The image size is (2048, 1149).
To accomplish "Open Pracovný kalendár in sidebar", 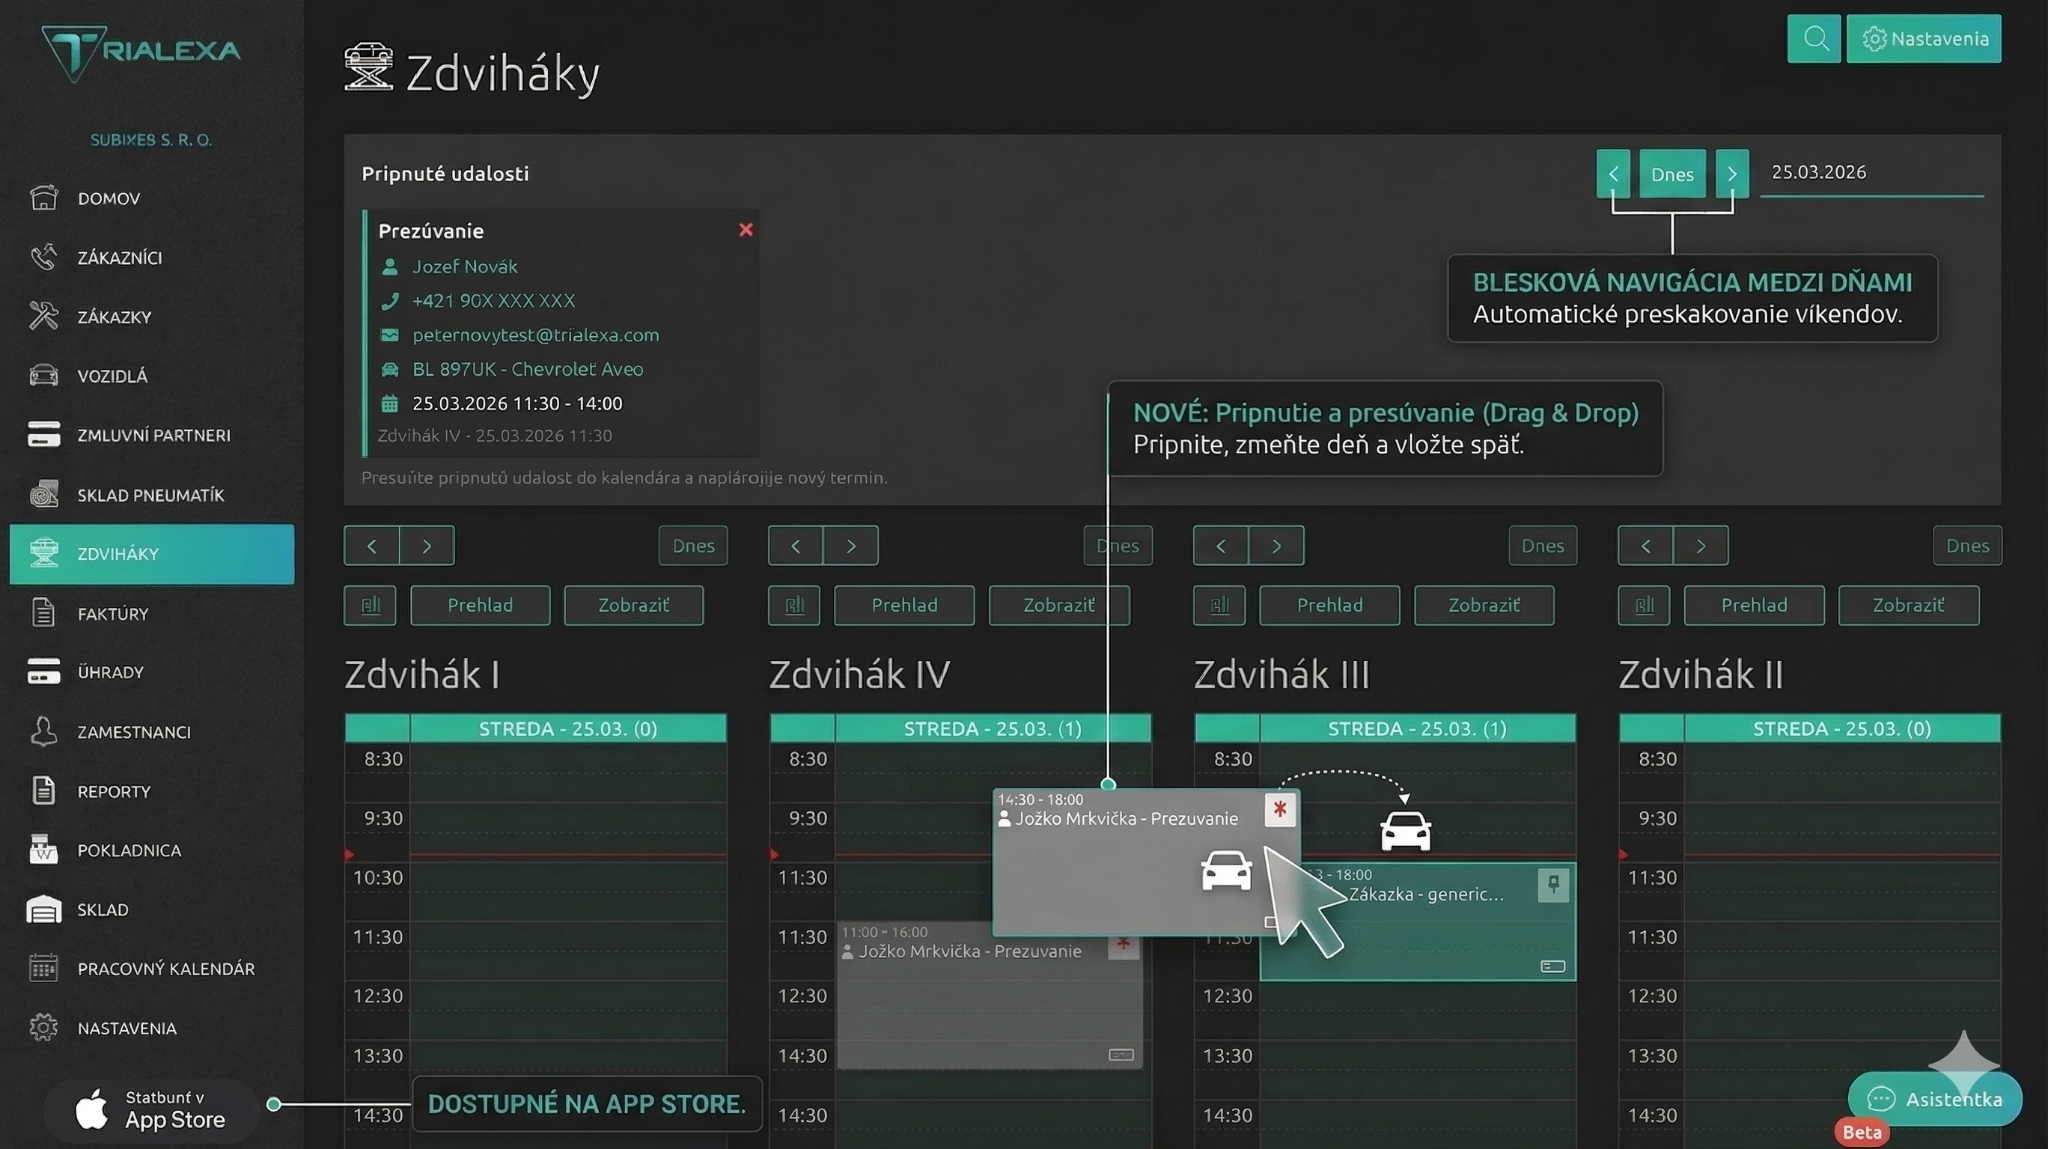I will coord(165,968).
